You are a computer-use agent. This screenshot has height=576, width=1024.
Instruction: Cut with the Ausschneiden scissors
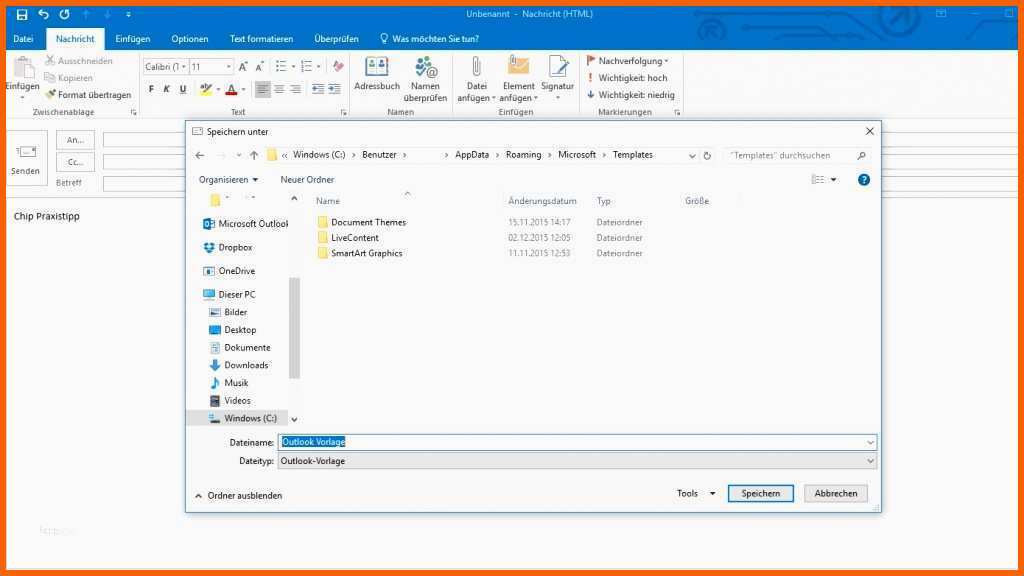click(x=79, y=61)
